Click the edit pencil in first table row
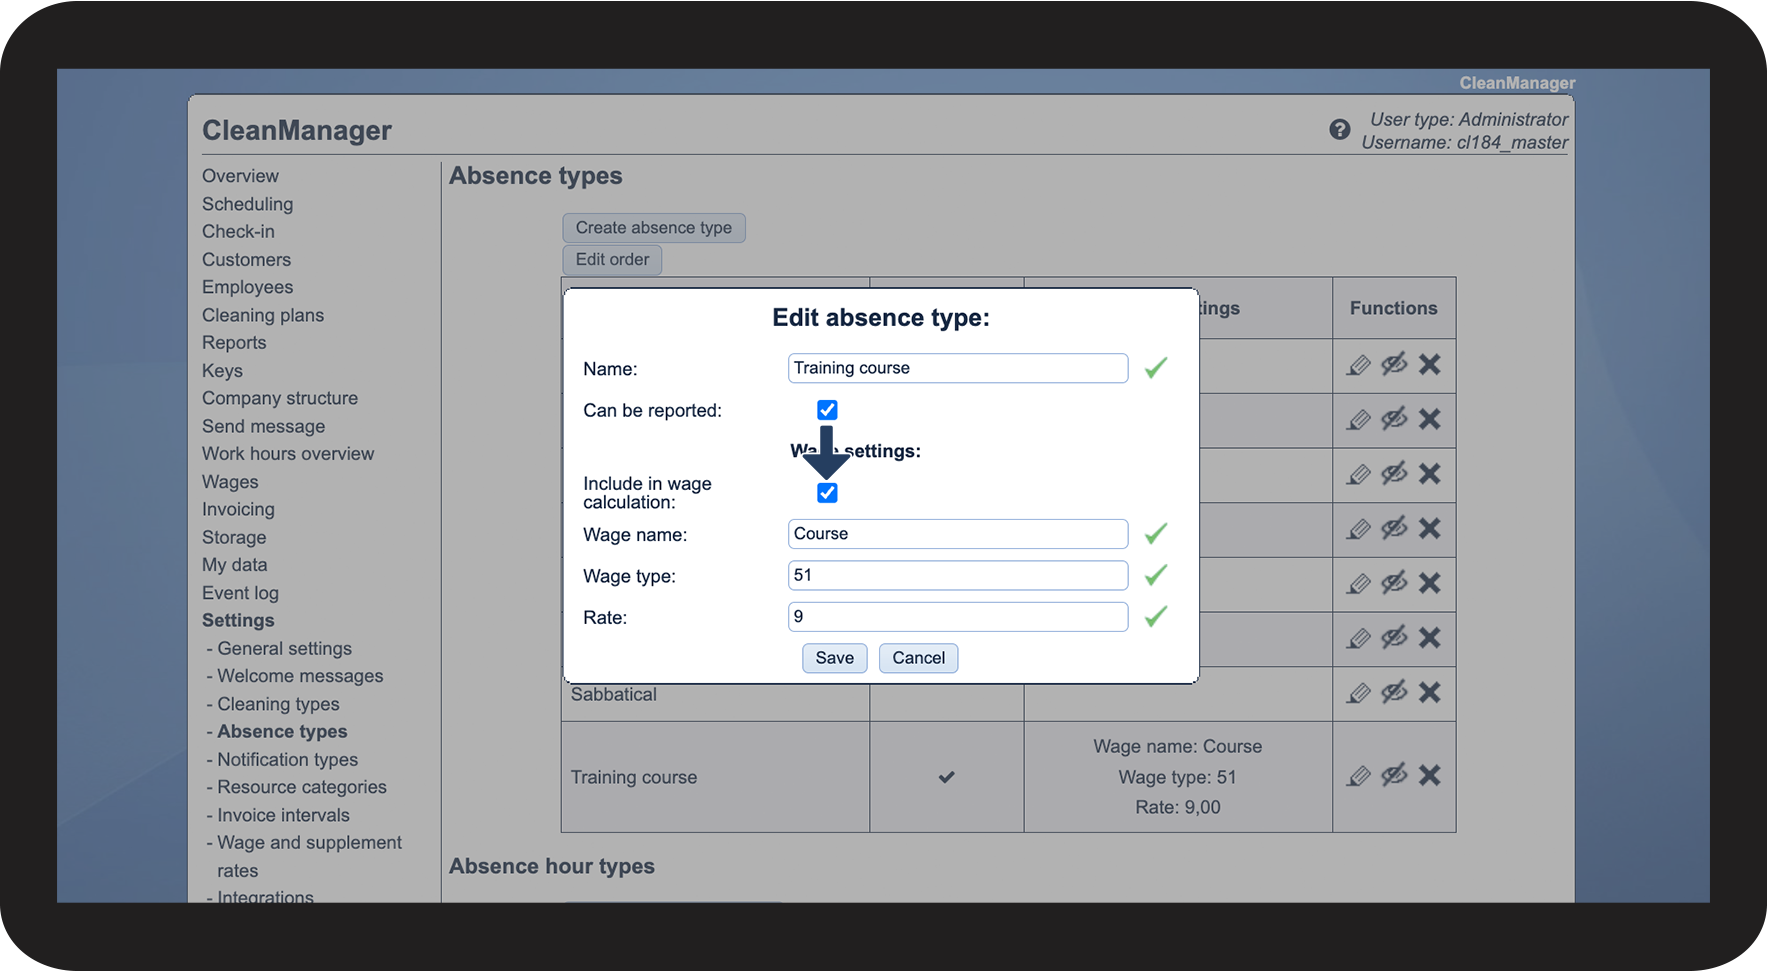Screen dimensions: 1767x971 (1358, 365)
